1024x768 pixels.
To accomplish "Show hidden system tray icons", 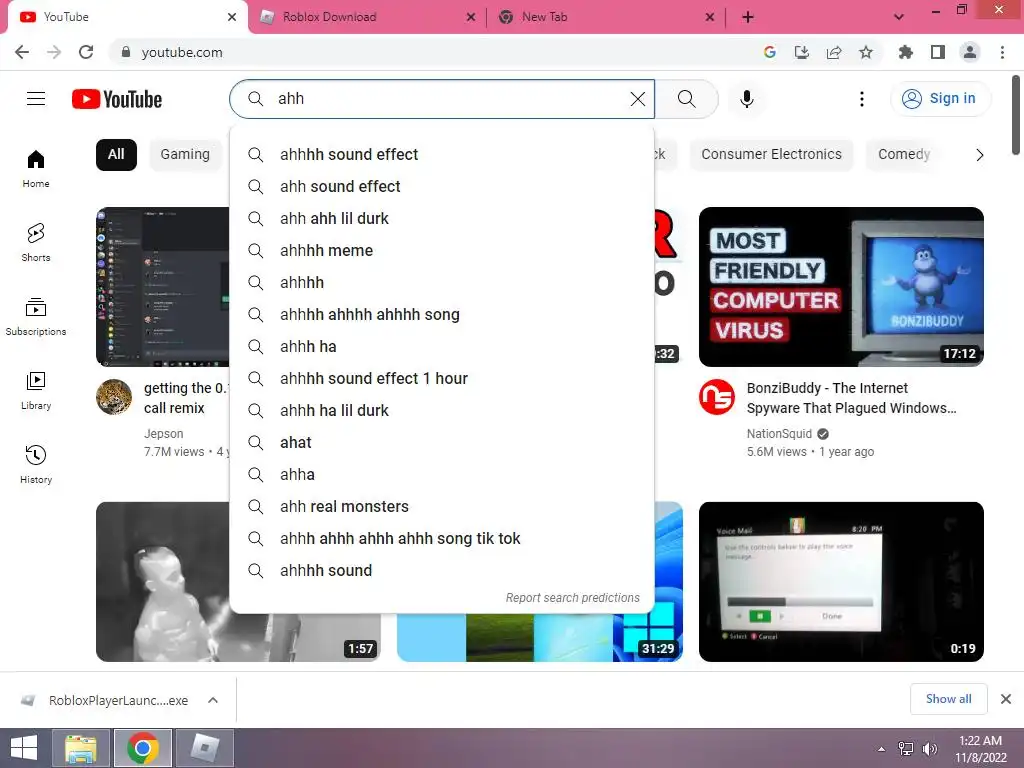I will pos(882,749).
